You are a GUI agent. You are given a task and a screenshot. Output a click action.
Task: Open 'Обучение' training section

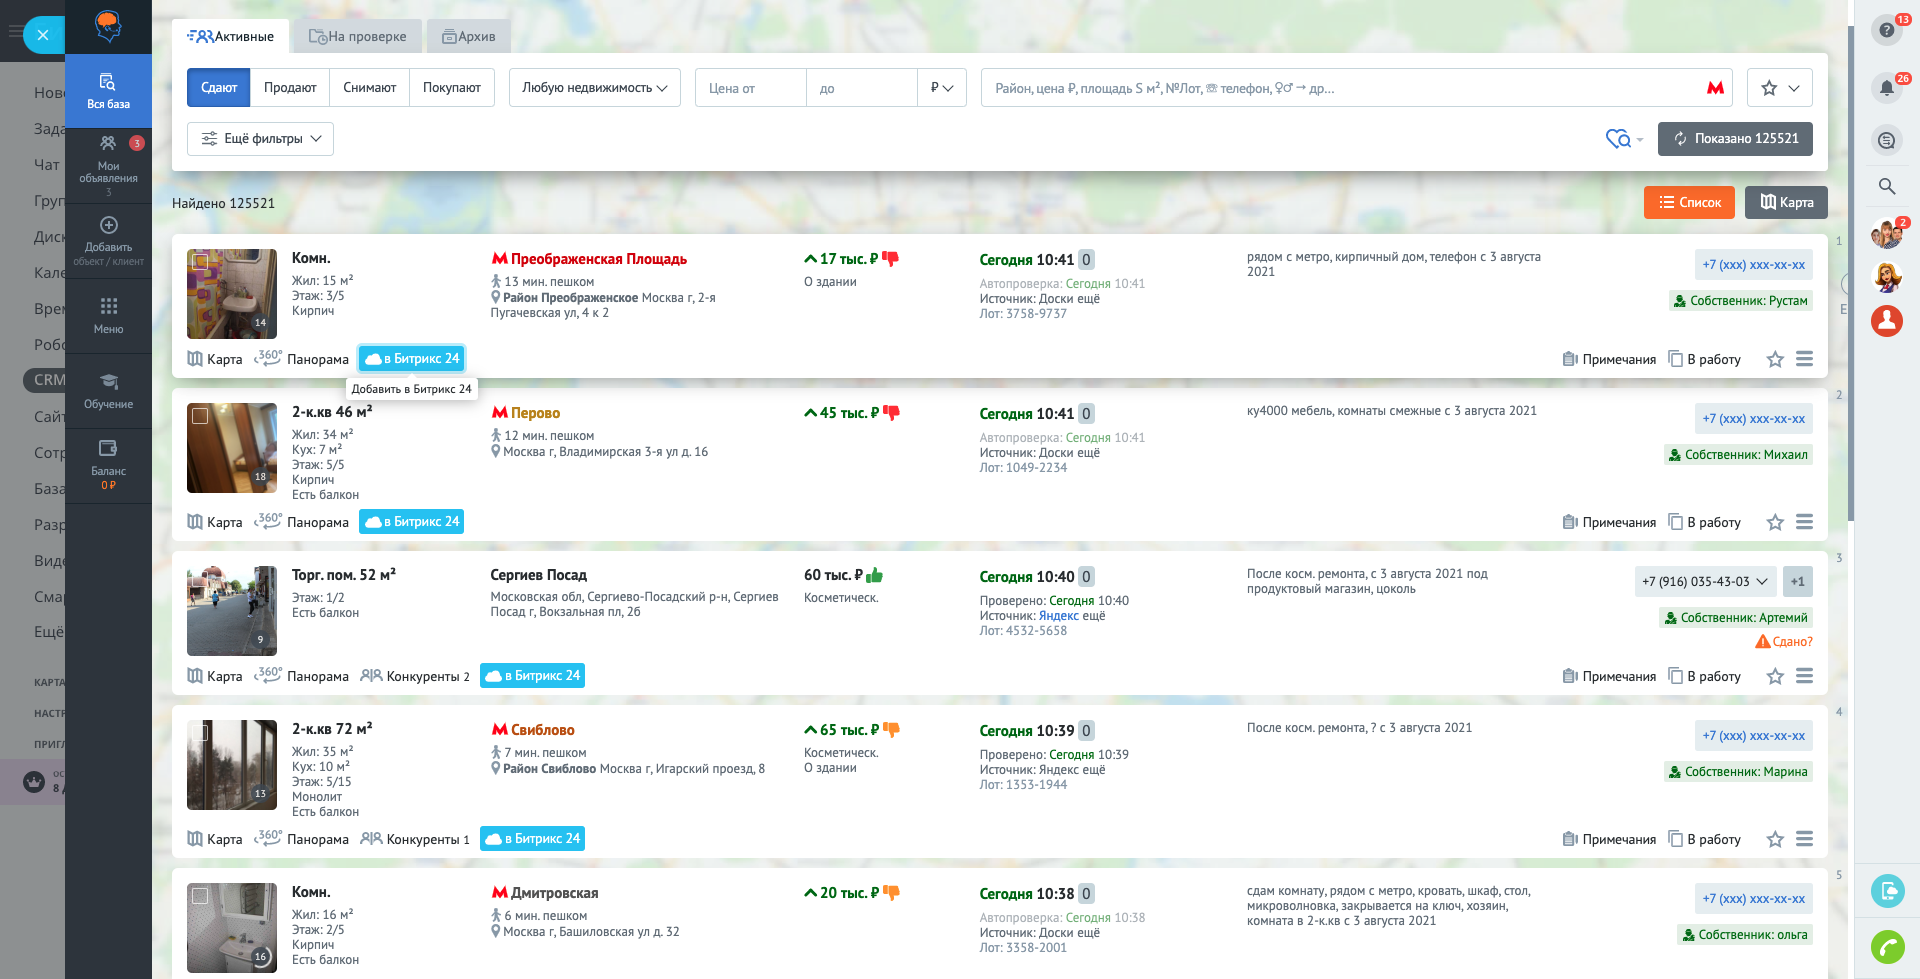(x=108, y=390)
